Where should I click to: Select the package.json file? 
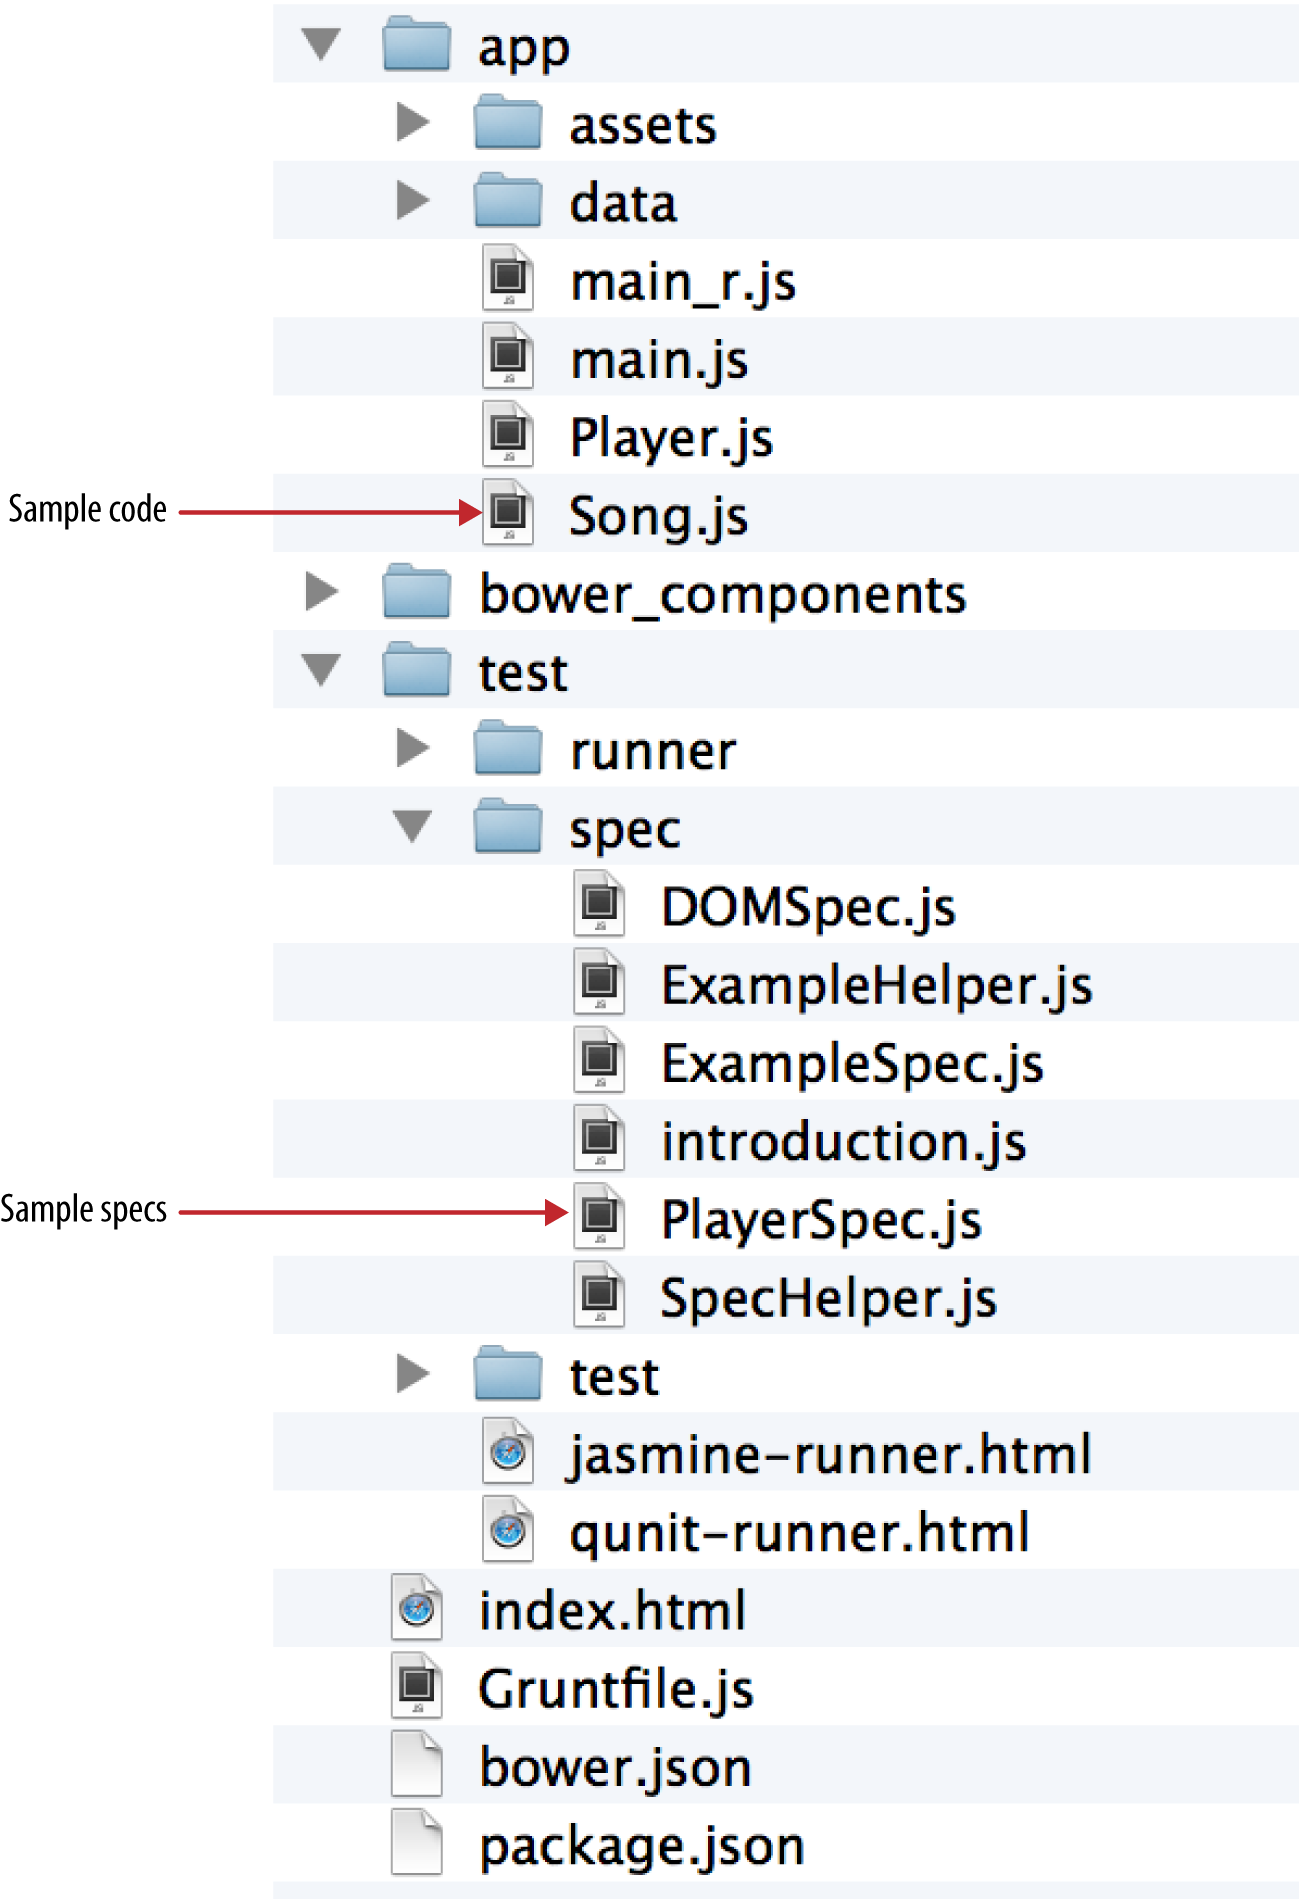coord(641,1846)
